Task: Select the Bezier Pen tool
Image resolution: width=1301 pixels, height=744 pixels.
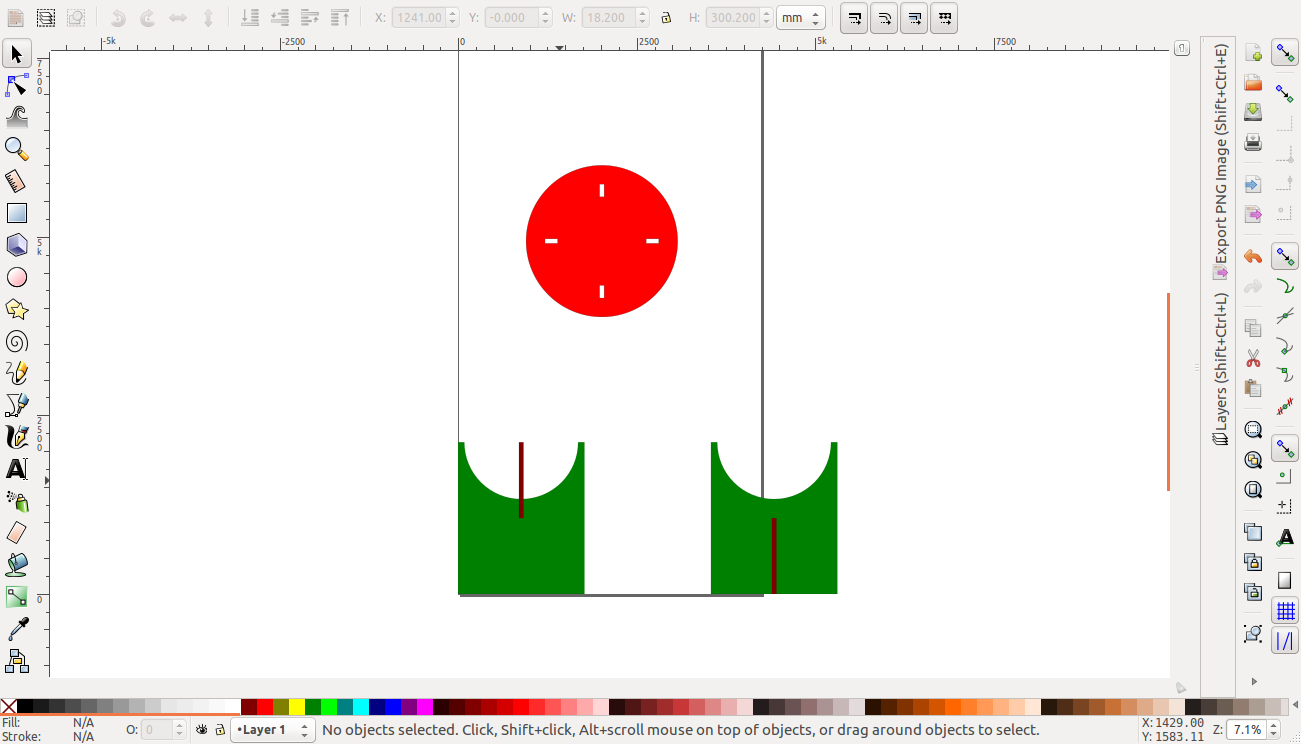Action: coord(17,405)
